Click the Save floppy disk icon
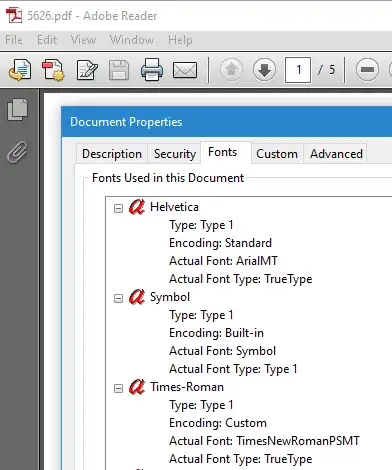Screen dimensions: 392x470 [119, 70]
